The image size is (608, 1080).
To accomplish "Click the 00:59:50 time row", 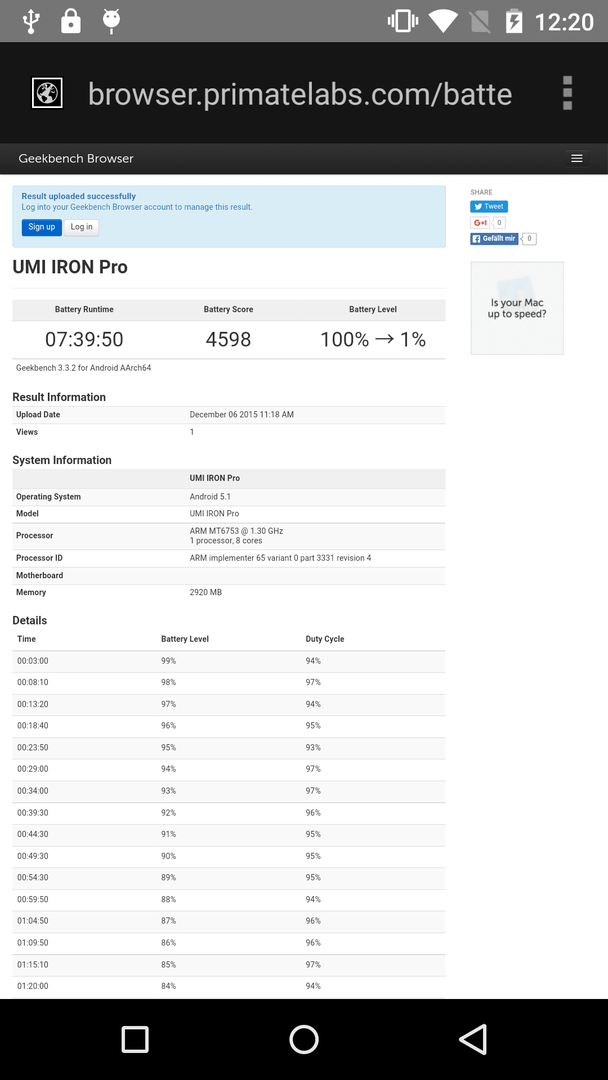I will 229,900.
